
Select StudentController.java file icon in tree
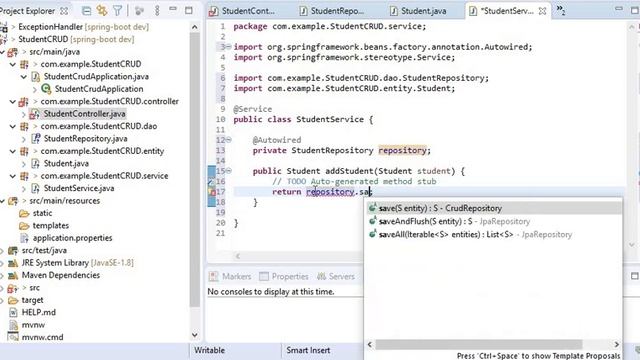35,114
